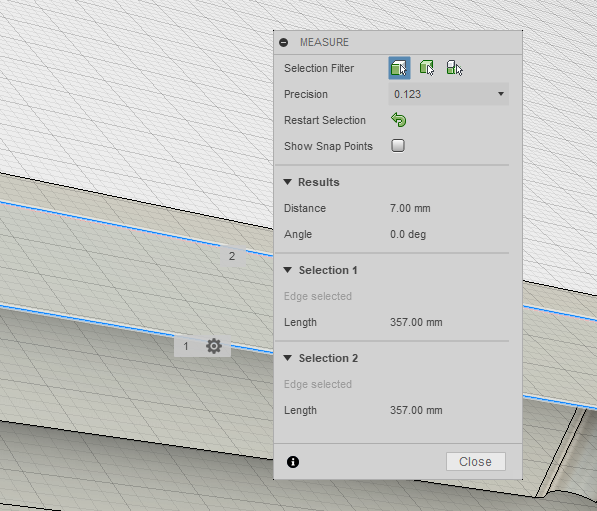Viewport: 597px width, 511px height.
Task: Click the Angle value 0.0 deg
Action: point(408,234)
